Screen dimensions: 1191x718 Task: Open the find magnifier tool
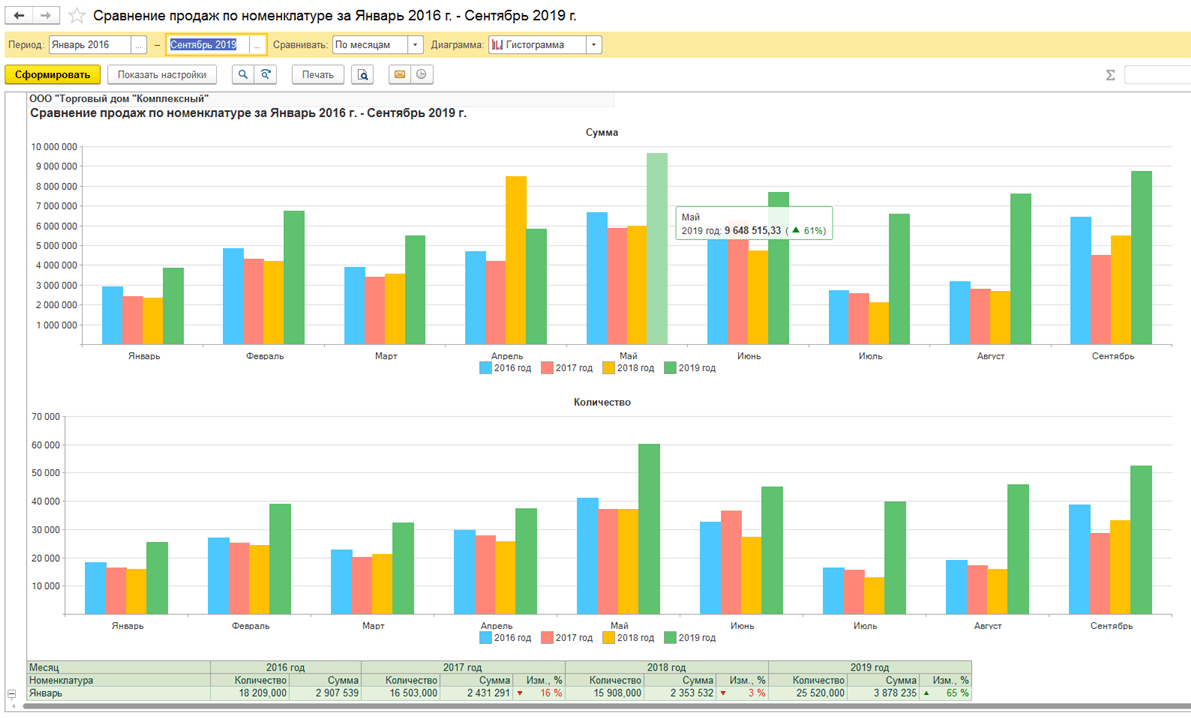coord(243,75)
